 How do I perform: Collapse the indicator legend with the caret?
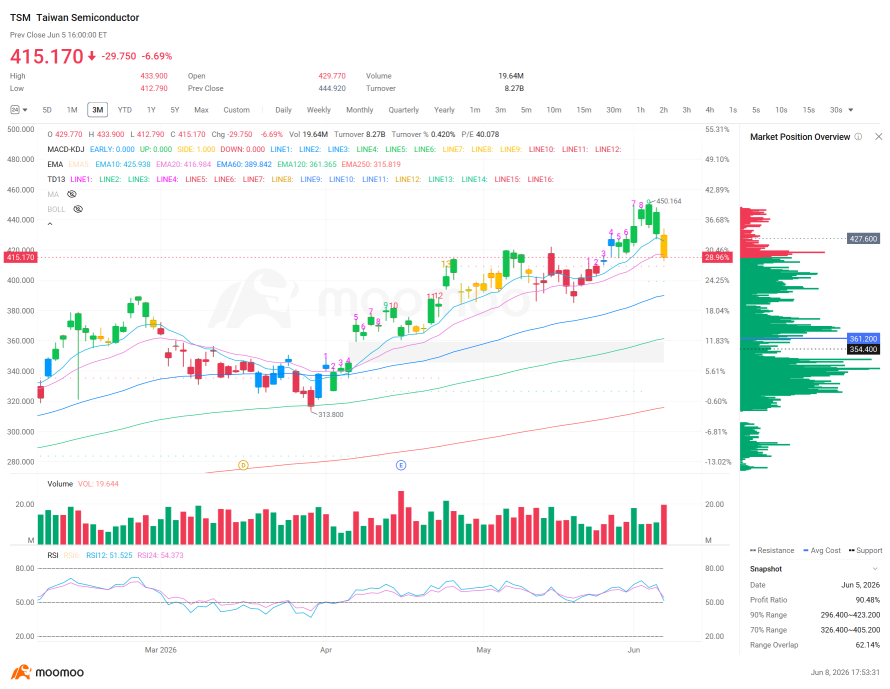[50, 224]
